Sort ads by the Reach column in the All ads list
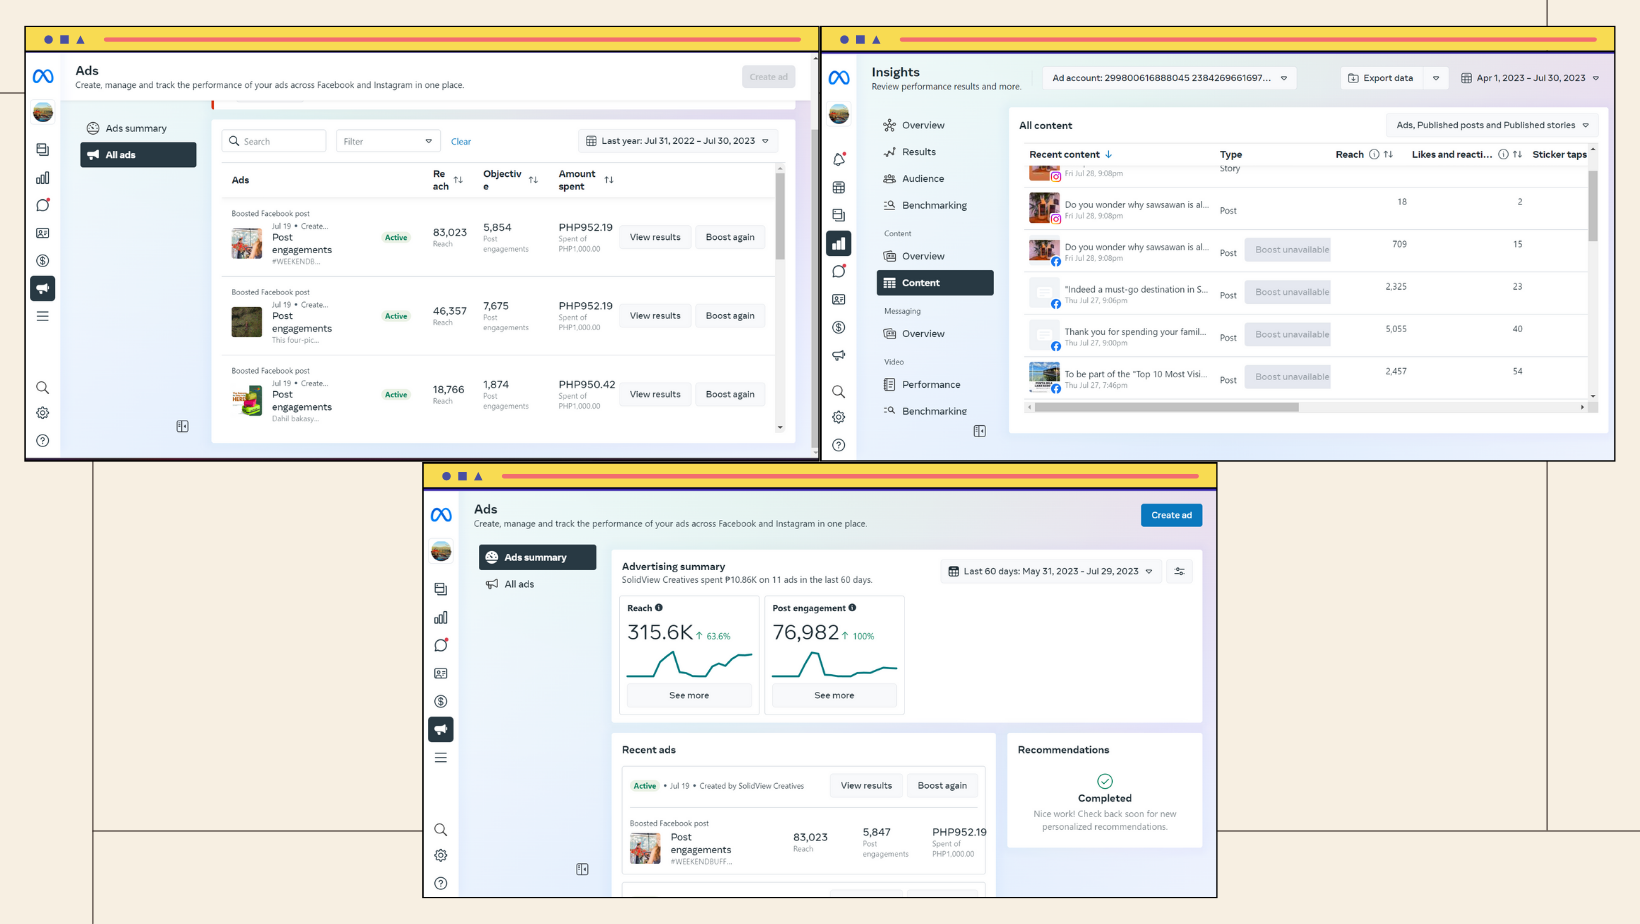The width and height of the screenshot is (1640, 924). (x=458, y=180)
